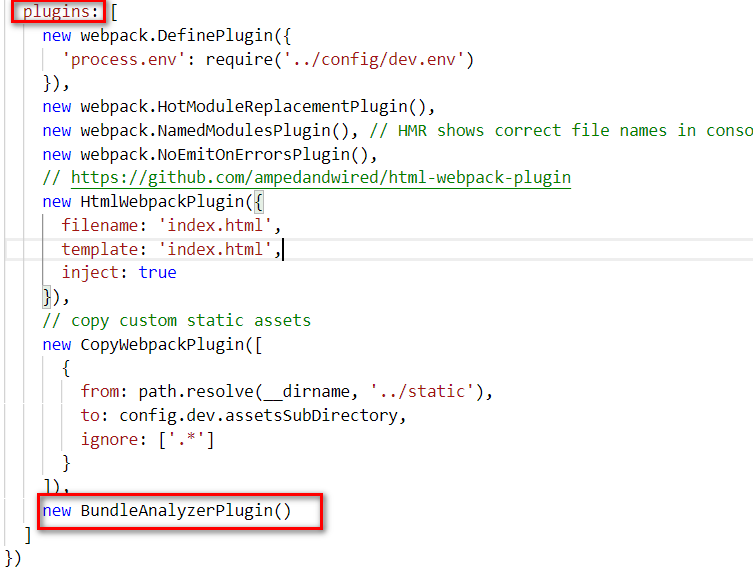Click the 'plugins:' key text

[61, 12]
